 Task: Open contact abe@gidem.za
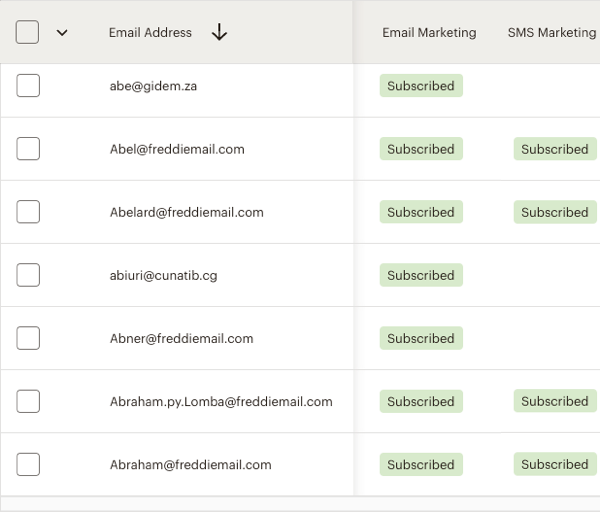tap(153, 86)
